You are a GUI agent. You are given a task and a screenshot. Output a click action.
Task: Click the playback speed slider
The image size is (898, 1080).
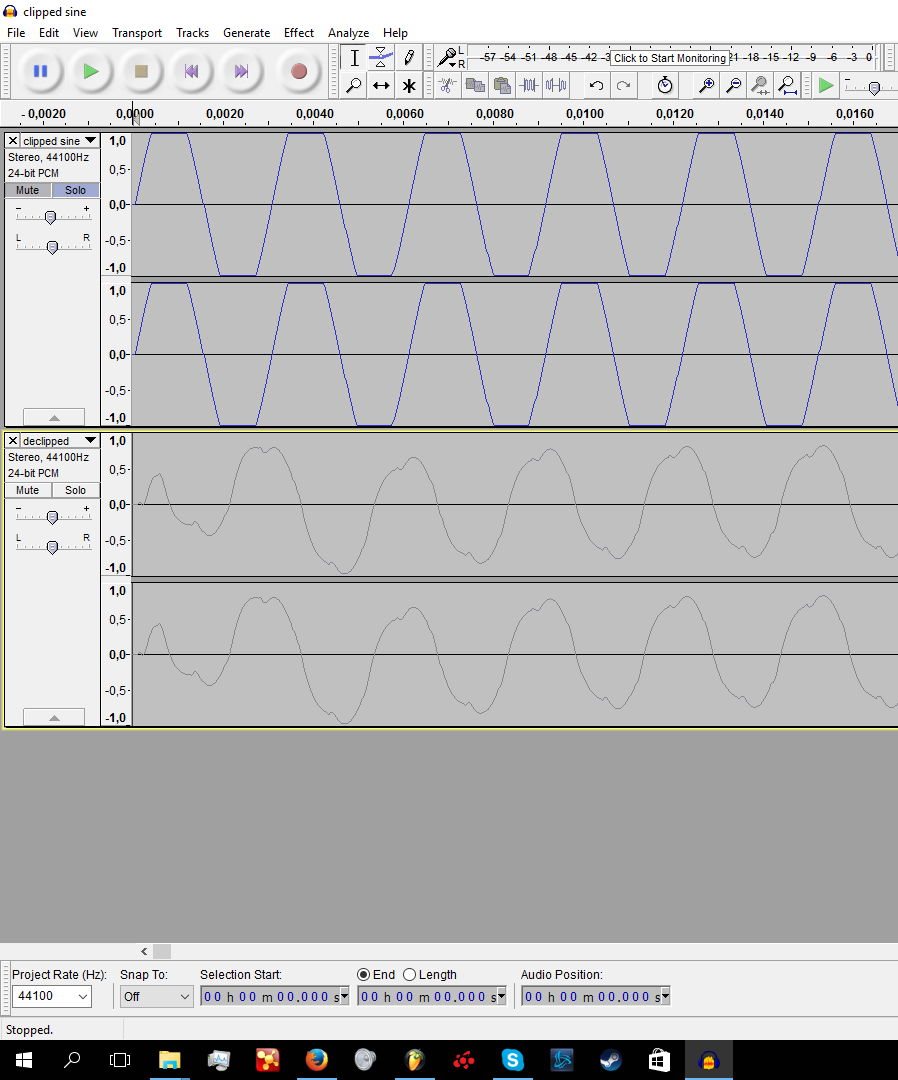(x=874, y=88)
